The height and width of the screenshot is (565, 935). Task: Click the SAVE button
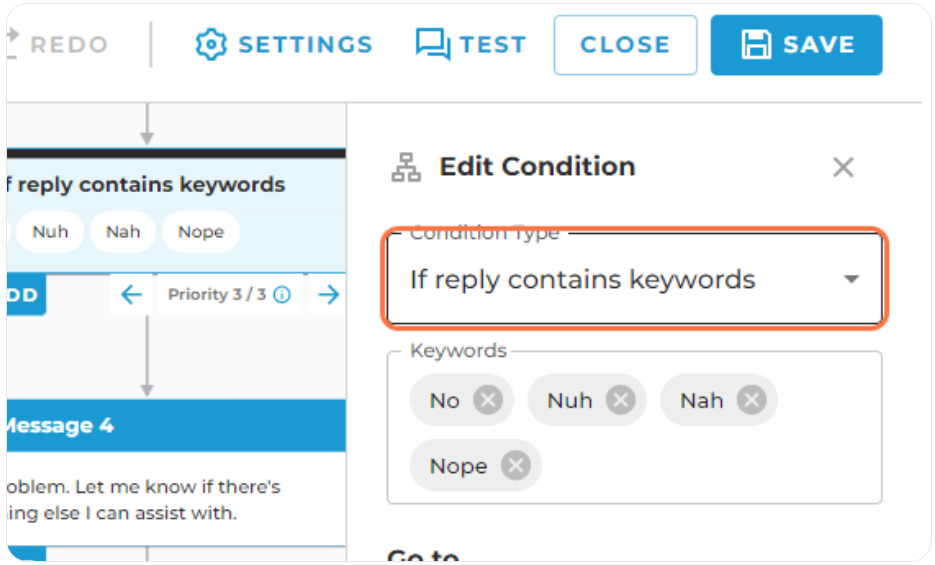796,45
